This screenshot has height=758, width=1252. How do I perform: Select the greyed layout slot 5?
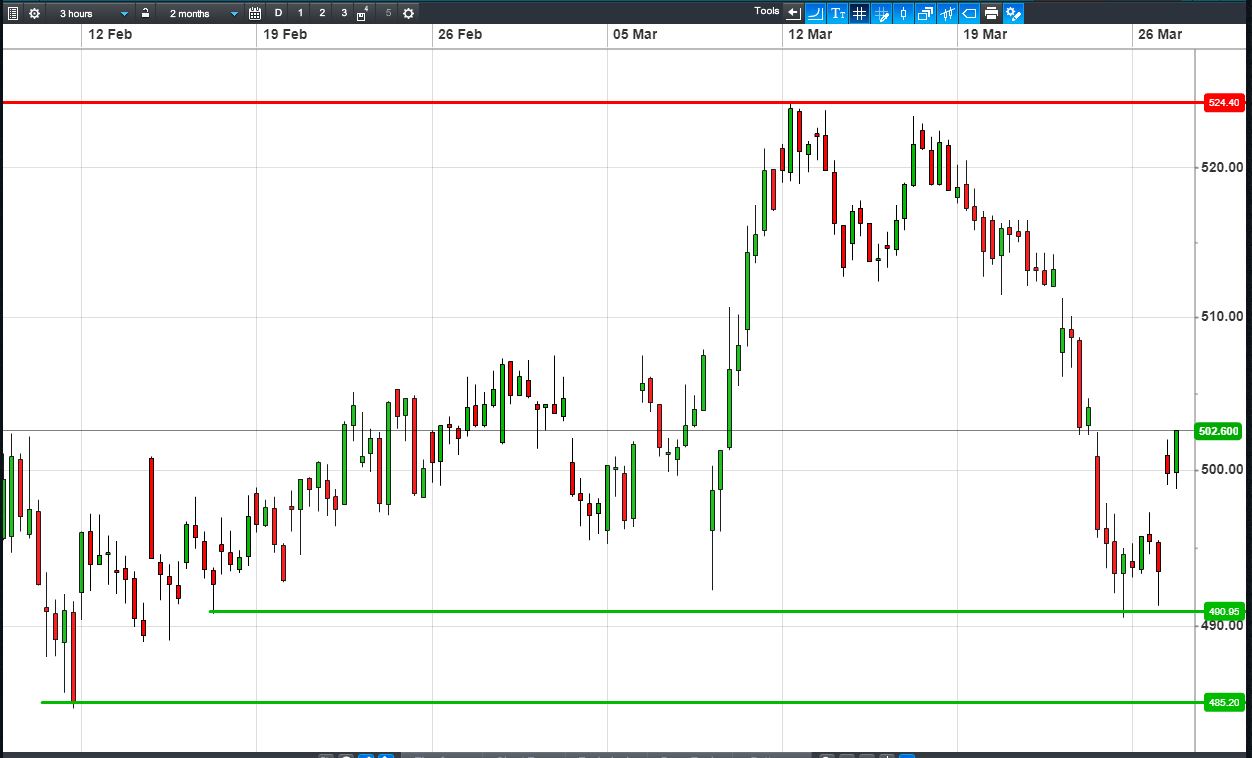[388, 13]
